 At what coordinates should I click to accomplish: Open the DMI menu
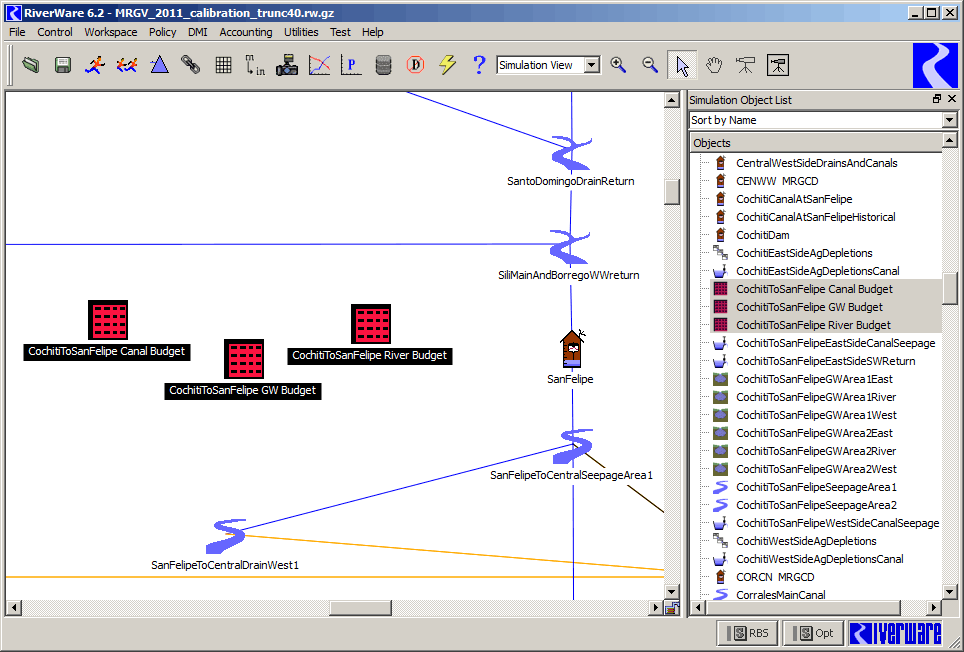click(197, 32)
